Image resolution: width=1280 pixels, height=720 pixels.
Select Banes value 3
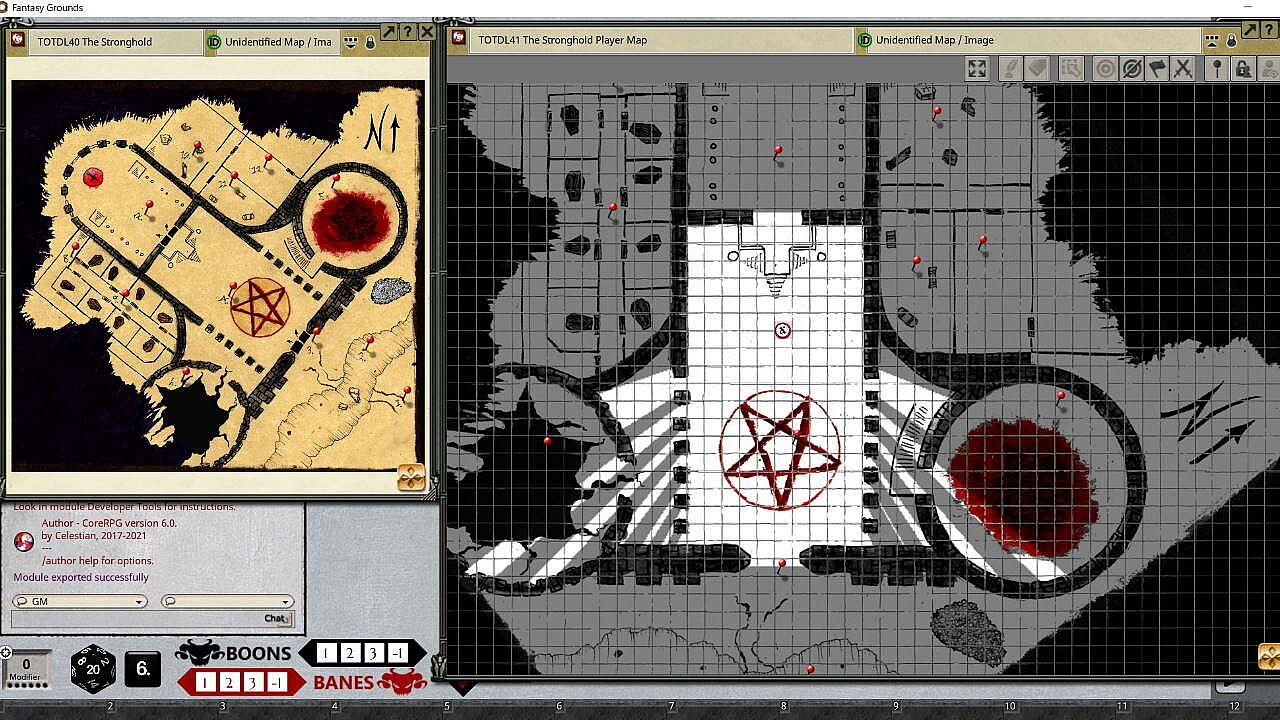[254, 683]
